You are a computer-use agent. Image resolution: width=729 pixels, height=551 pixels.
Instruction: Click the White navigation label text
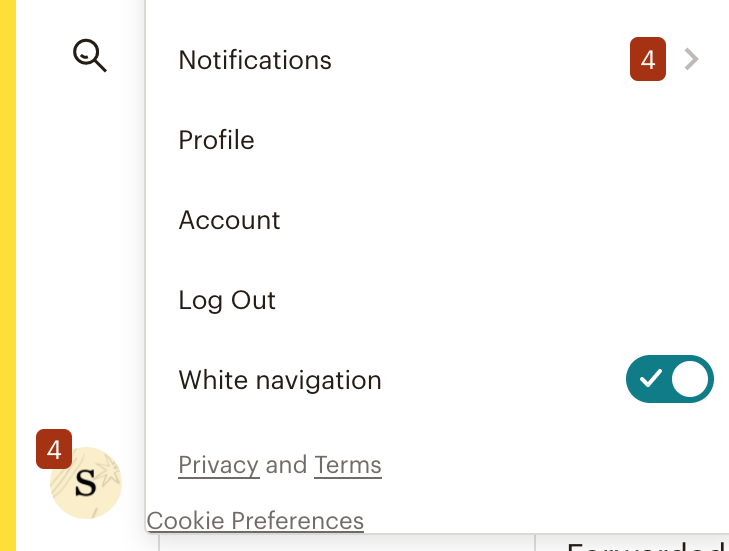[280, 380]
